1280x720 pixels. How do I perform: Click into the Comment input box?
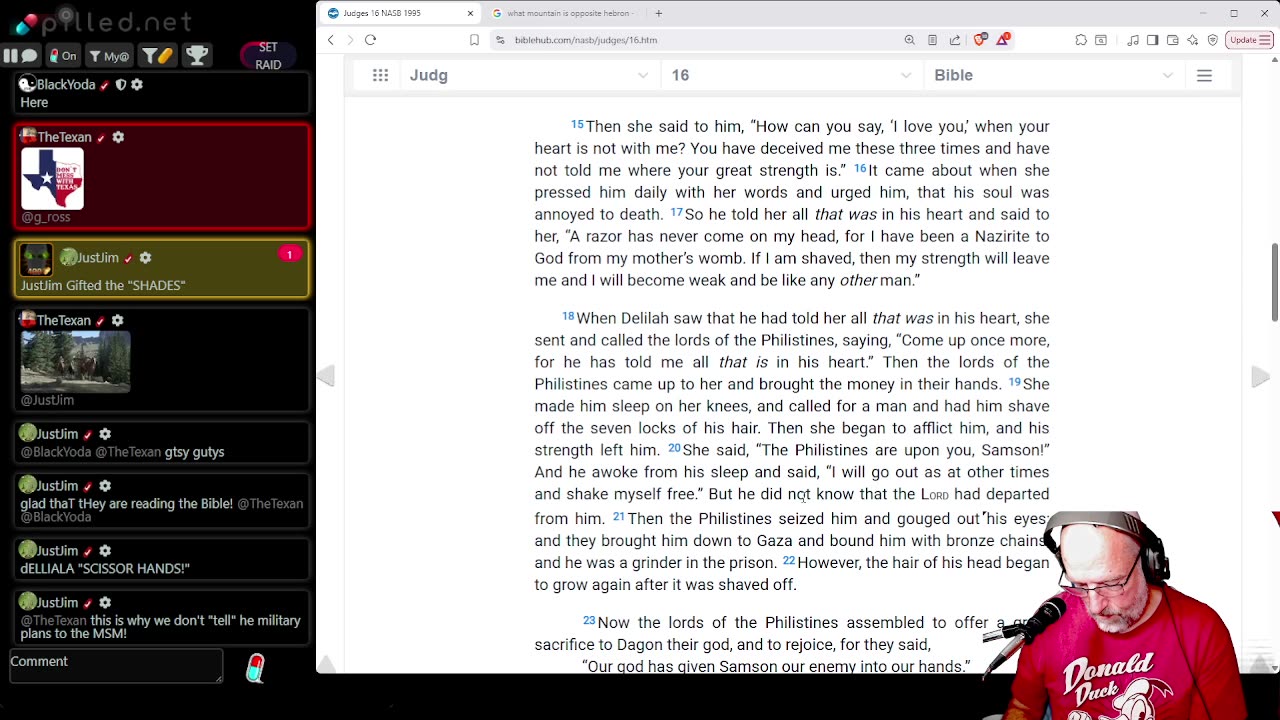116,666
